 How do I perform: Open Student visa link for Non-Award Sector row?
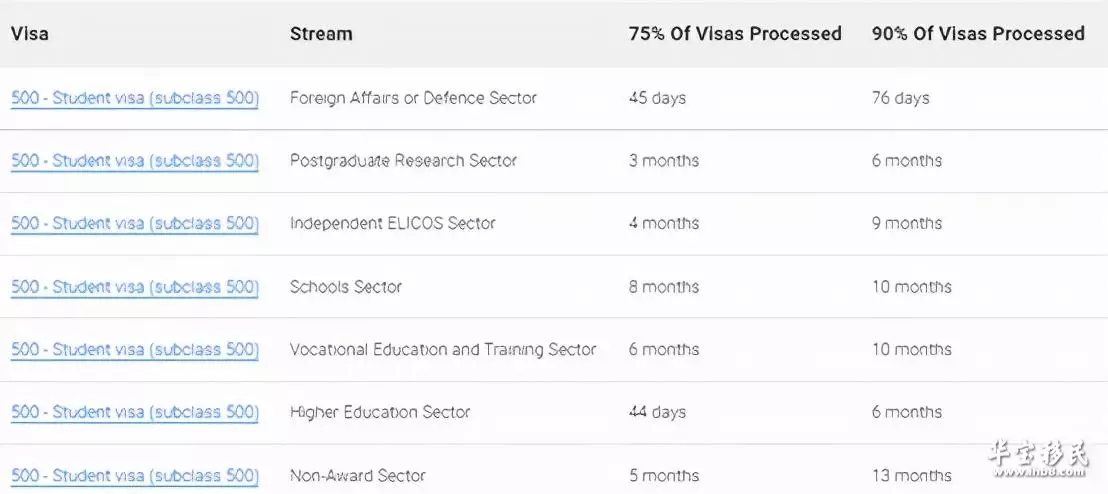(135, 476)
